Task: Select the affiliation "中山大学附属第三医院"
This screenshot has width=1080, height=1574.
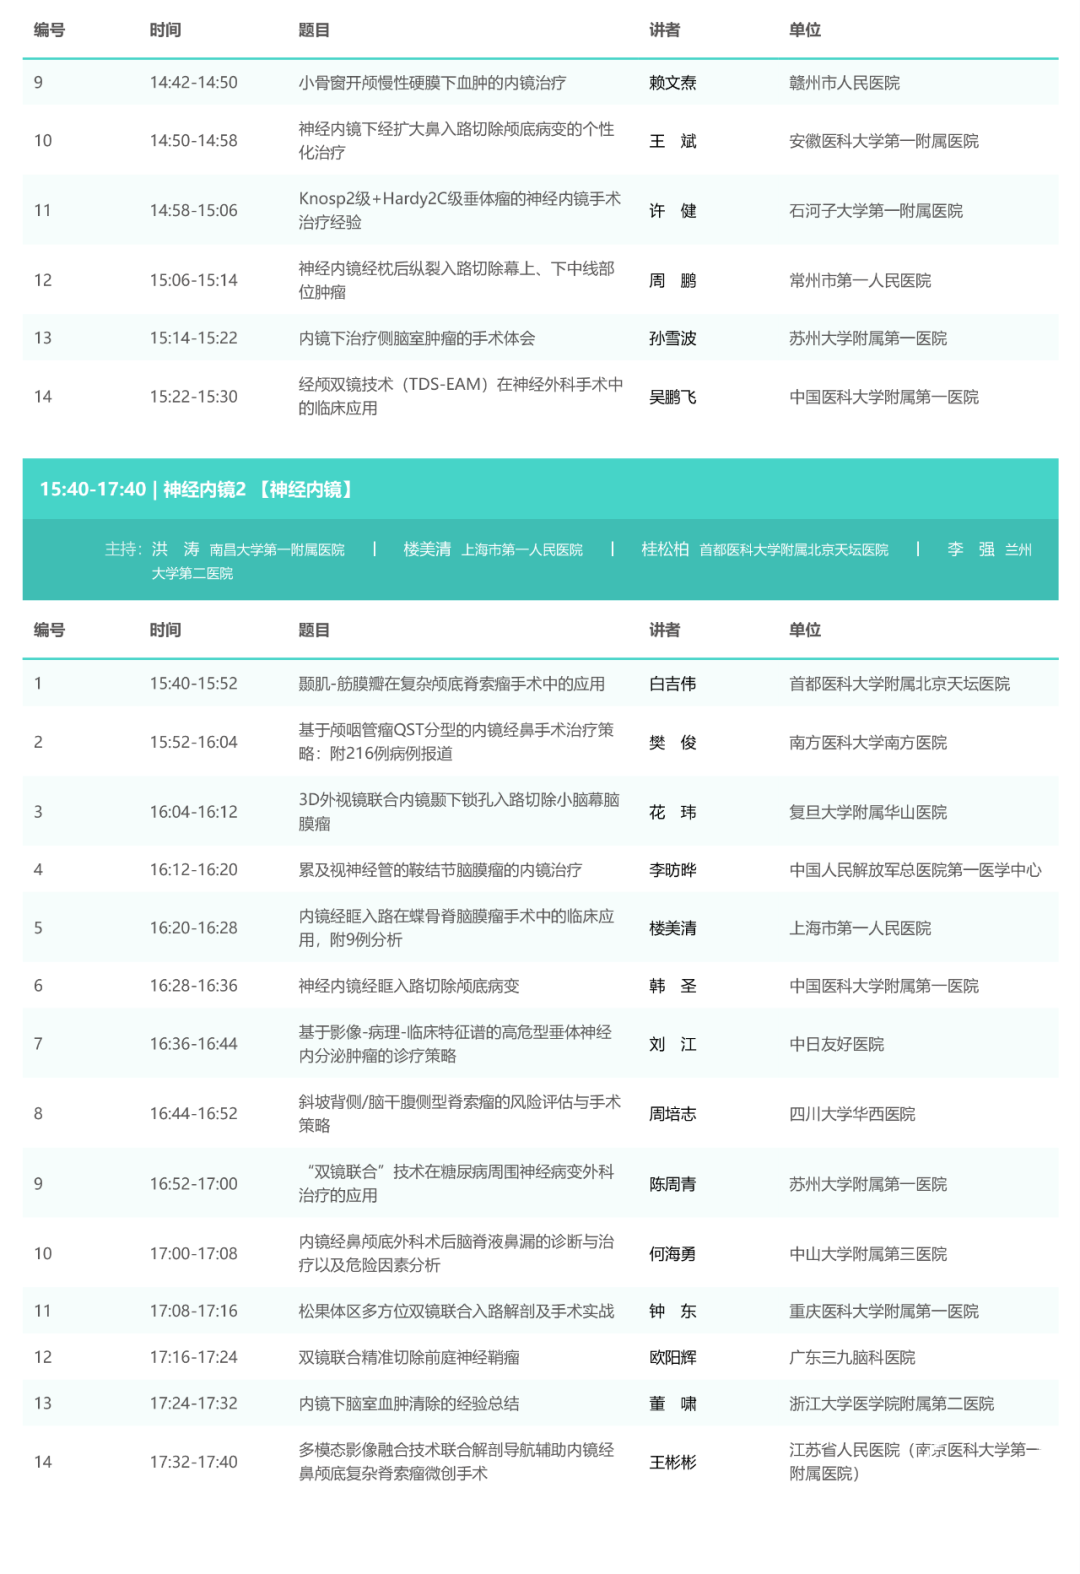Action: [x=868, y=1255]
